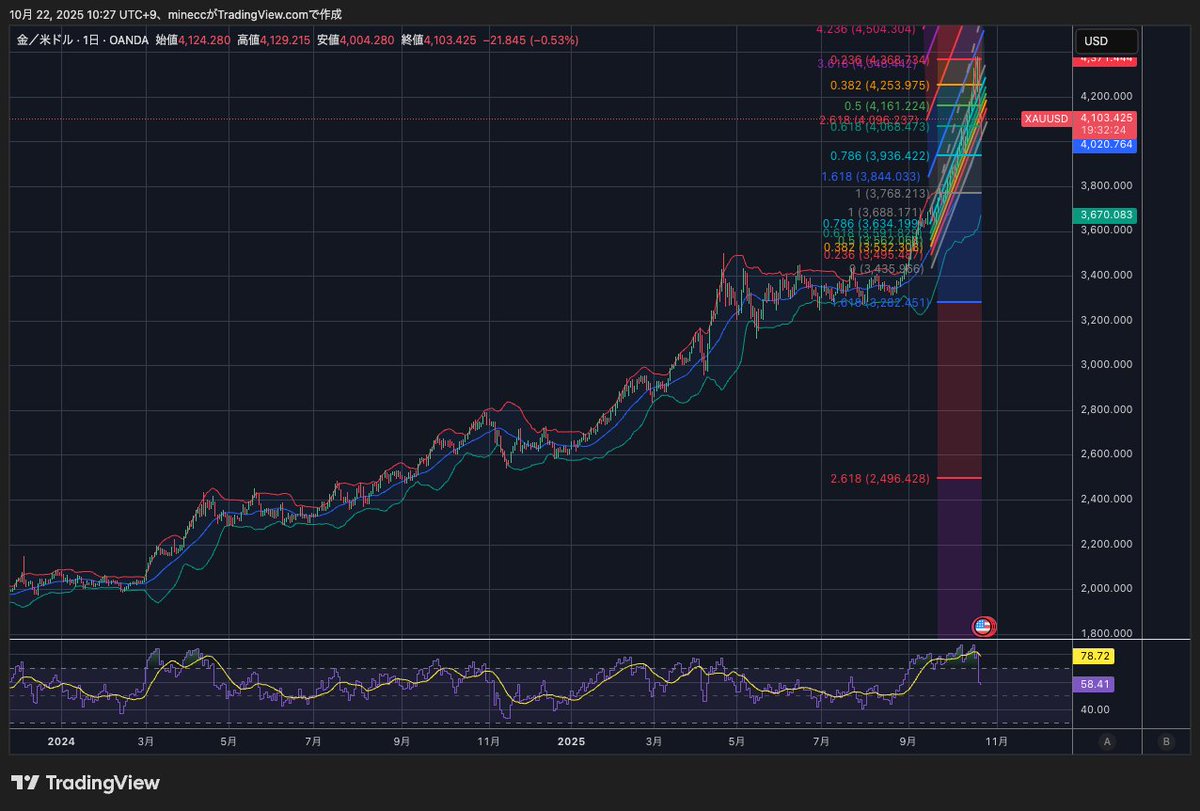Viewport: 1200px width, 811px height.
Task: Open the USD currency selector
Action: (1106, 42)
